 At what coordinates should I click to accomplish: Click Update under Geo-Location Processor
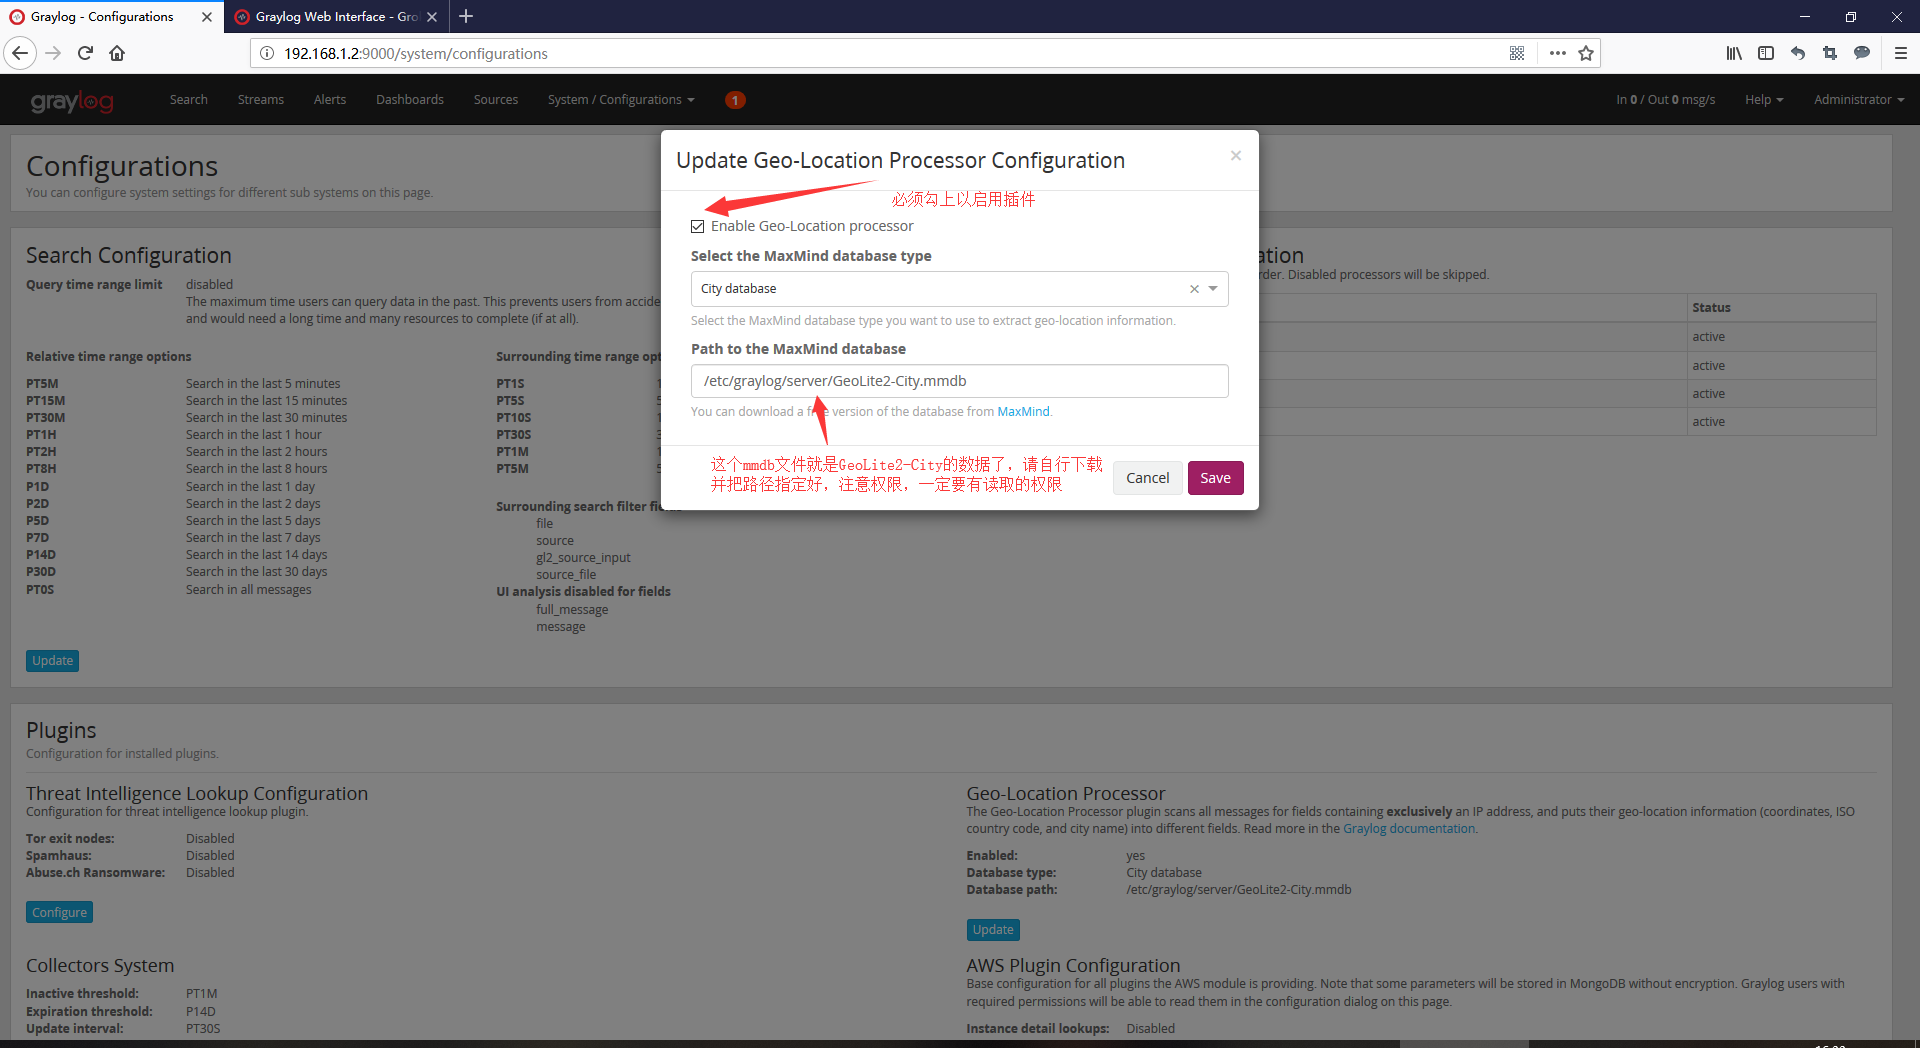coord(993,930)
